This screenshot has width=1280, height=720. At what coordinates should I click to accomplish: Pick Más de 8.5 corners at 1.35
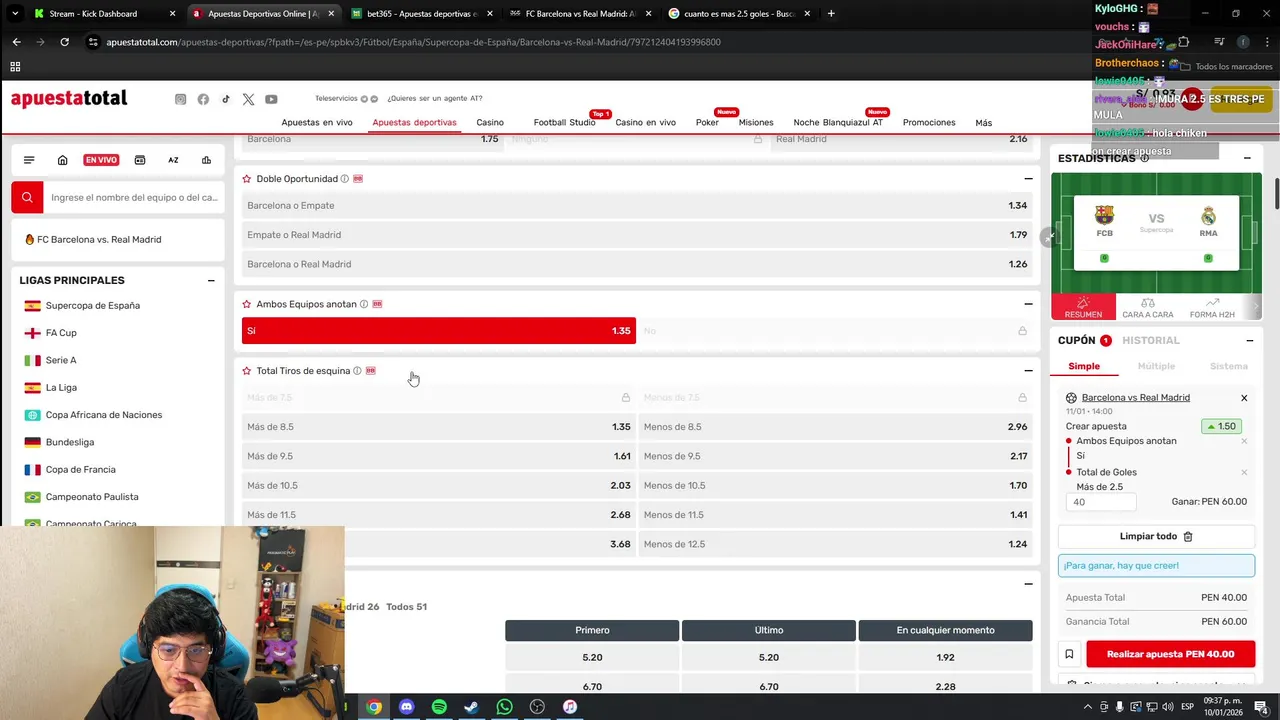click(438, 427)
